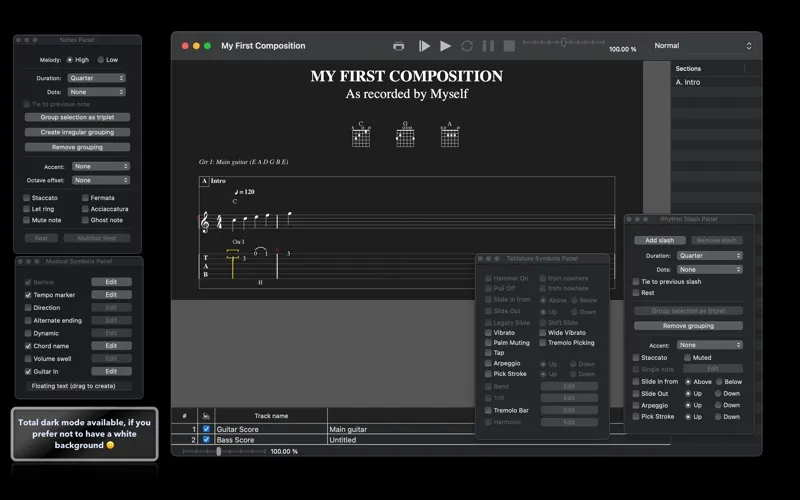Enable Ghost note checkbox
Image resolution: width=800 pixels, height=500 pixels.
(x=85, y=220)
